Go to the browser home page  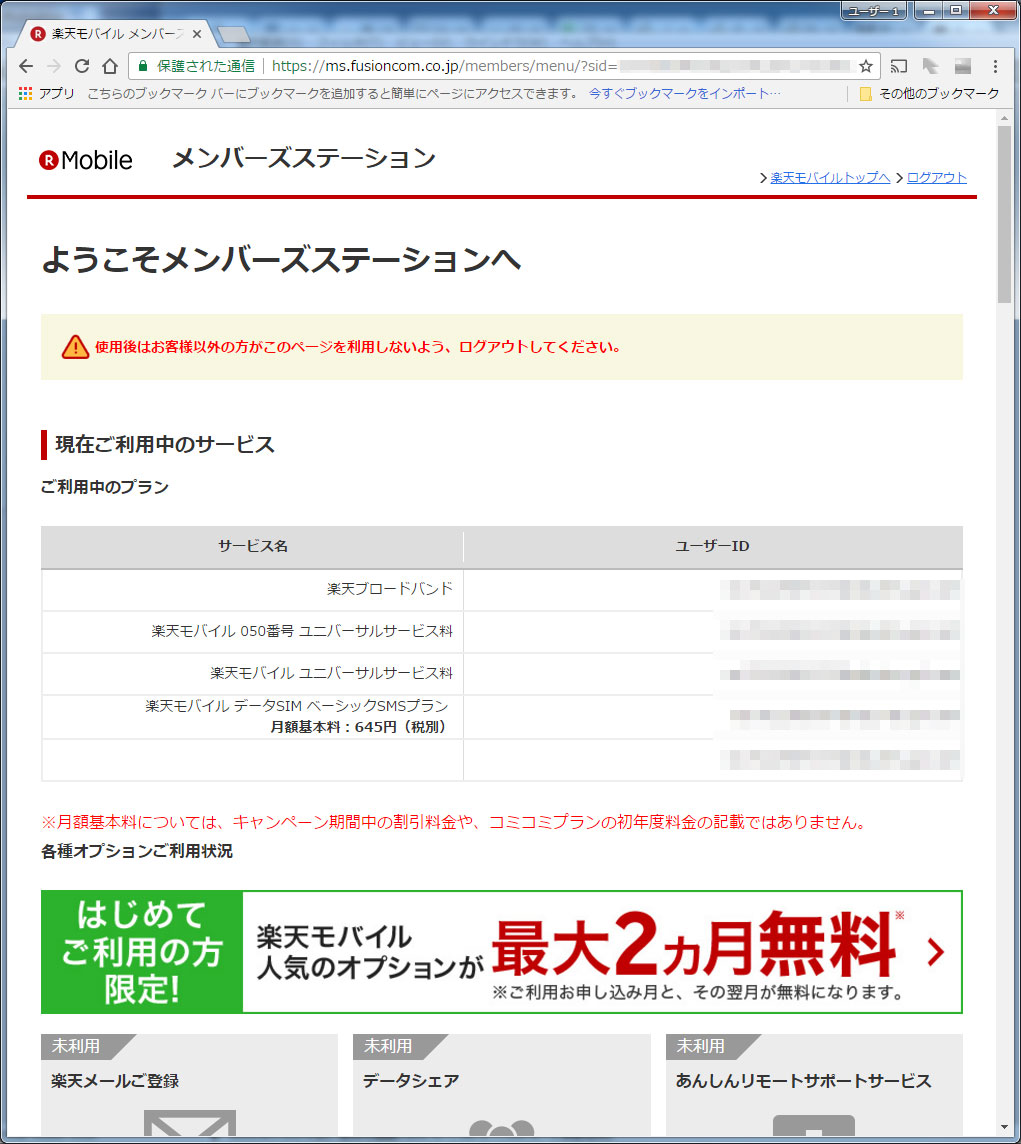[110, 66]
